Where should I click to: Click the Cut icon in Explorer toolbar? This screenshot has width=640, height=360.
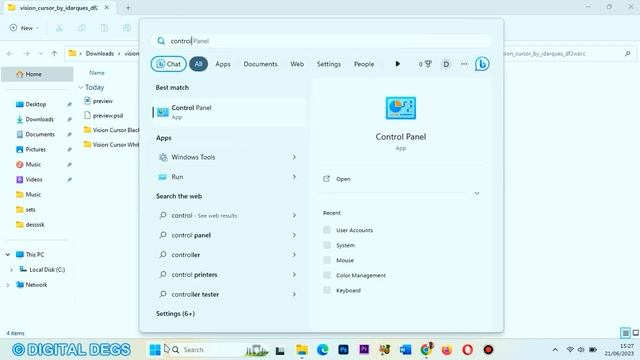59,28
